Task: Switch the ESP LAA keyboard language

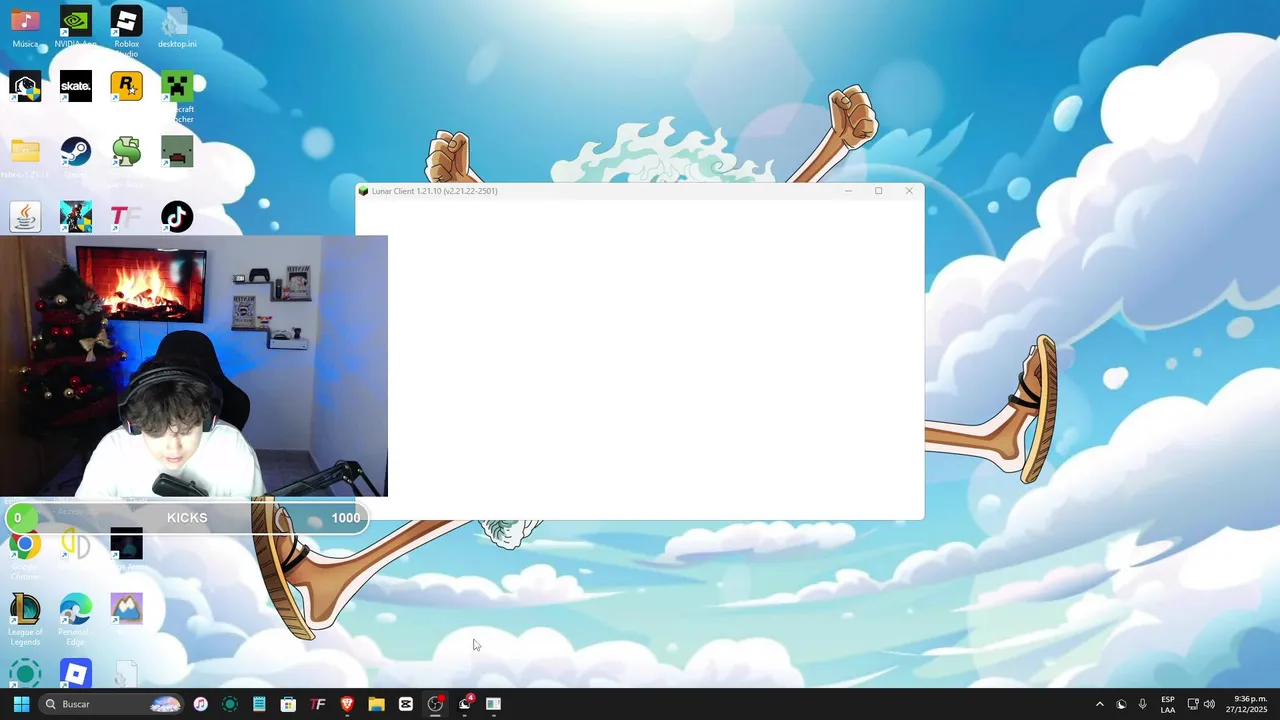Action: pyautogui.click(x=1168, y=704)
